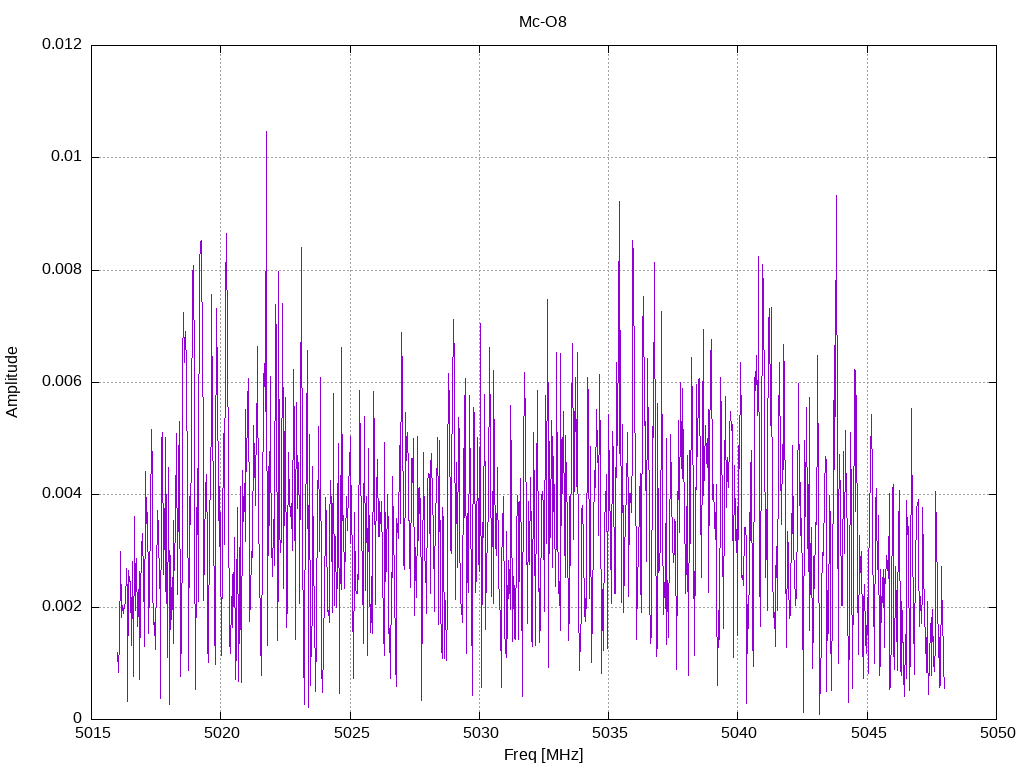Image resolution: width=1024 pixels, height=768 pixels.
Task: Click the x-axis tick label 5040
Action: click(739, 733)
